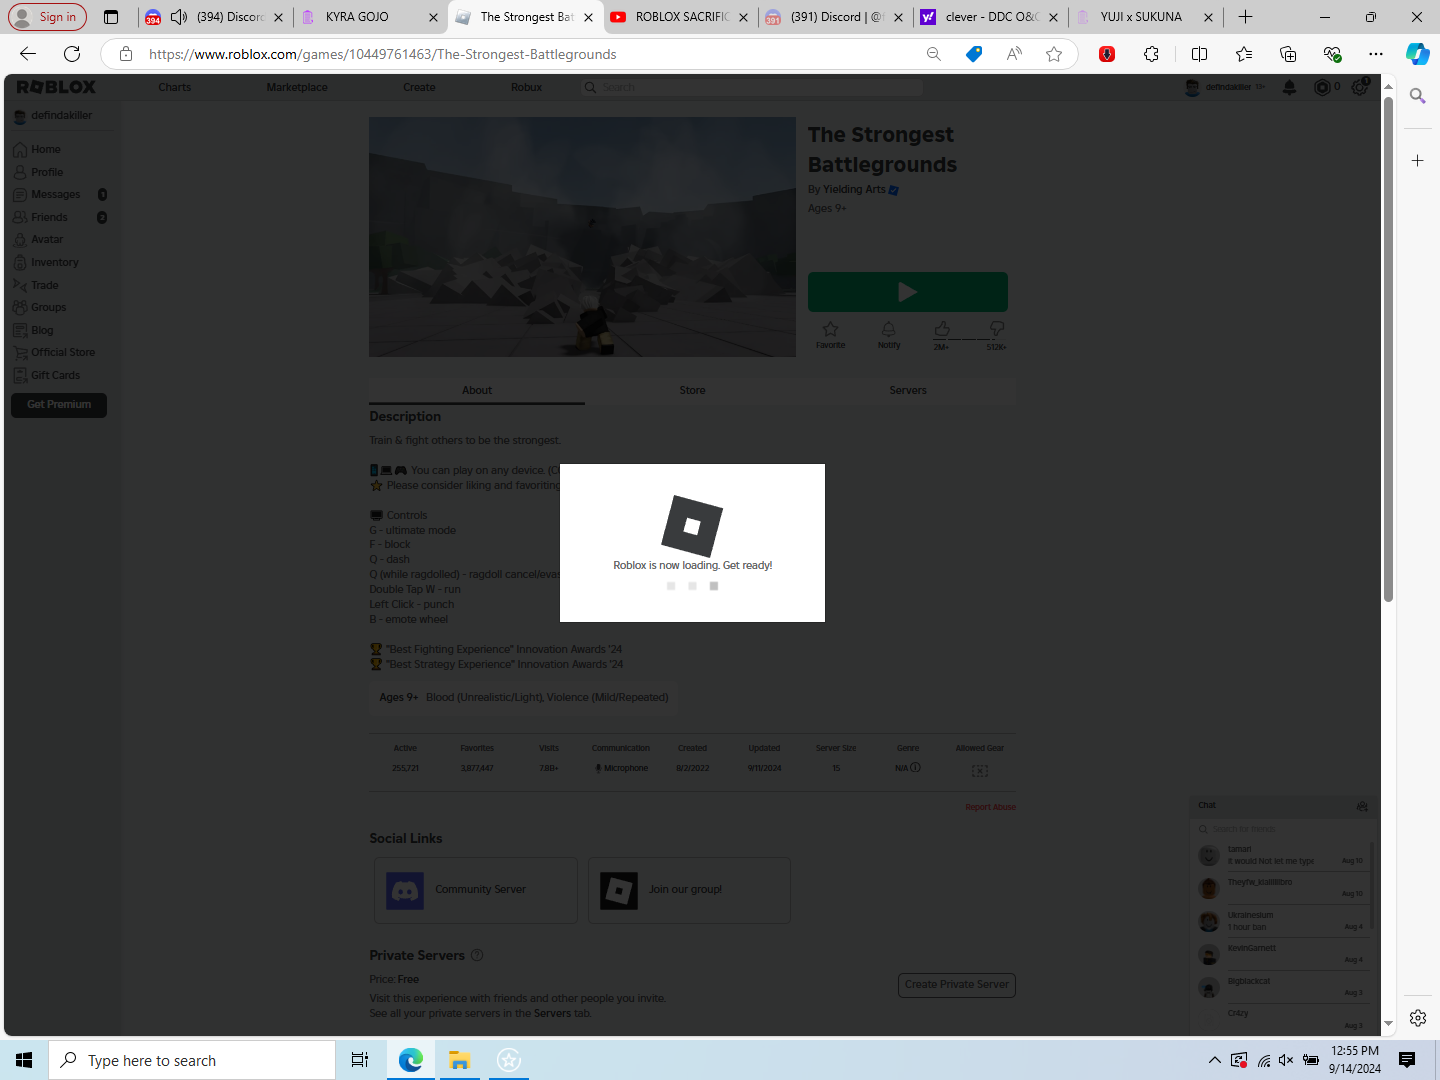Open browser extensions puzzle icon

(1152, 54)
